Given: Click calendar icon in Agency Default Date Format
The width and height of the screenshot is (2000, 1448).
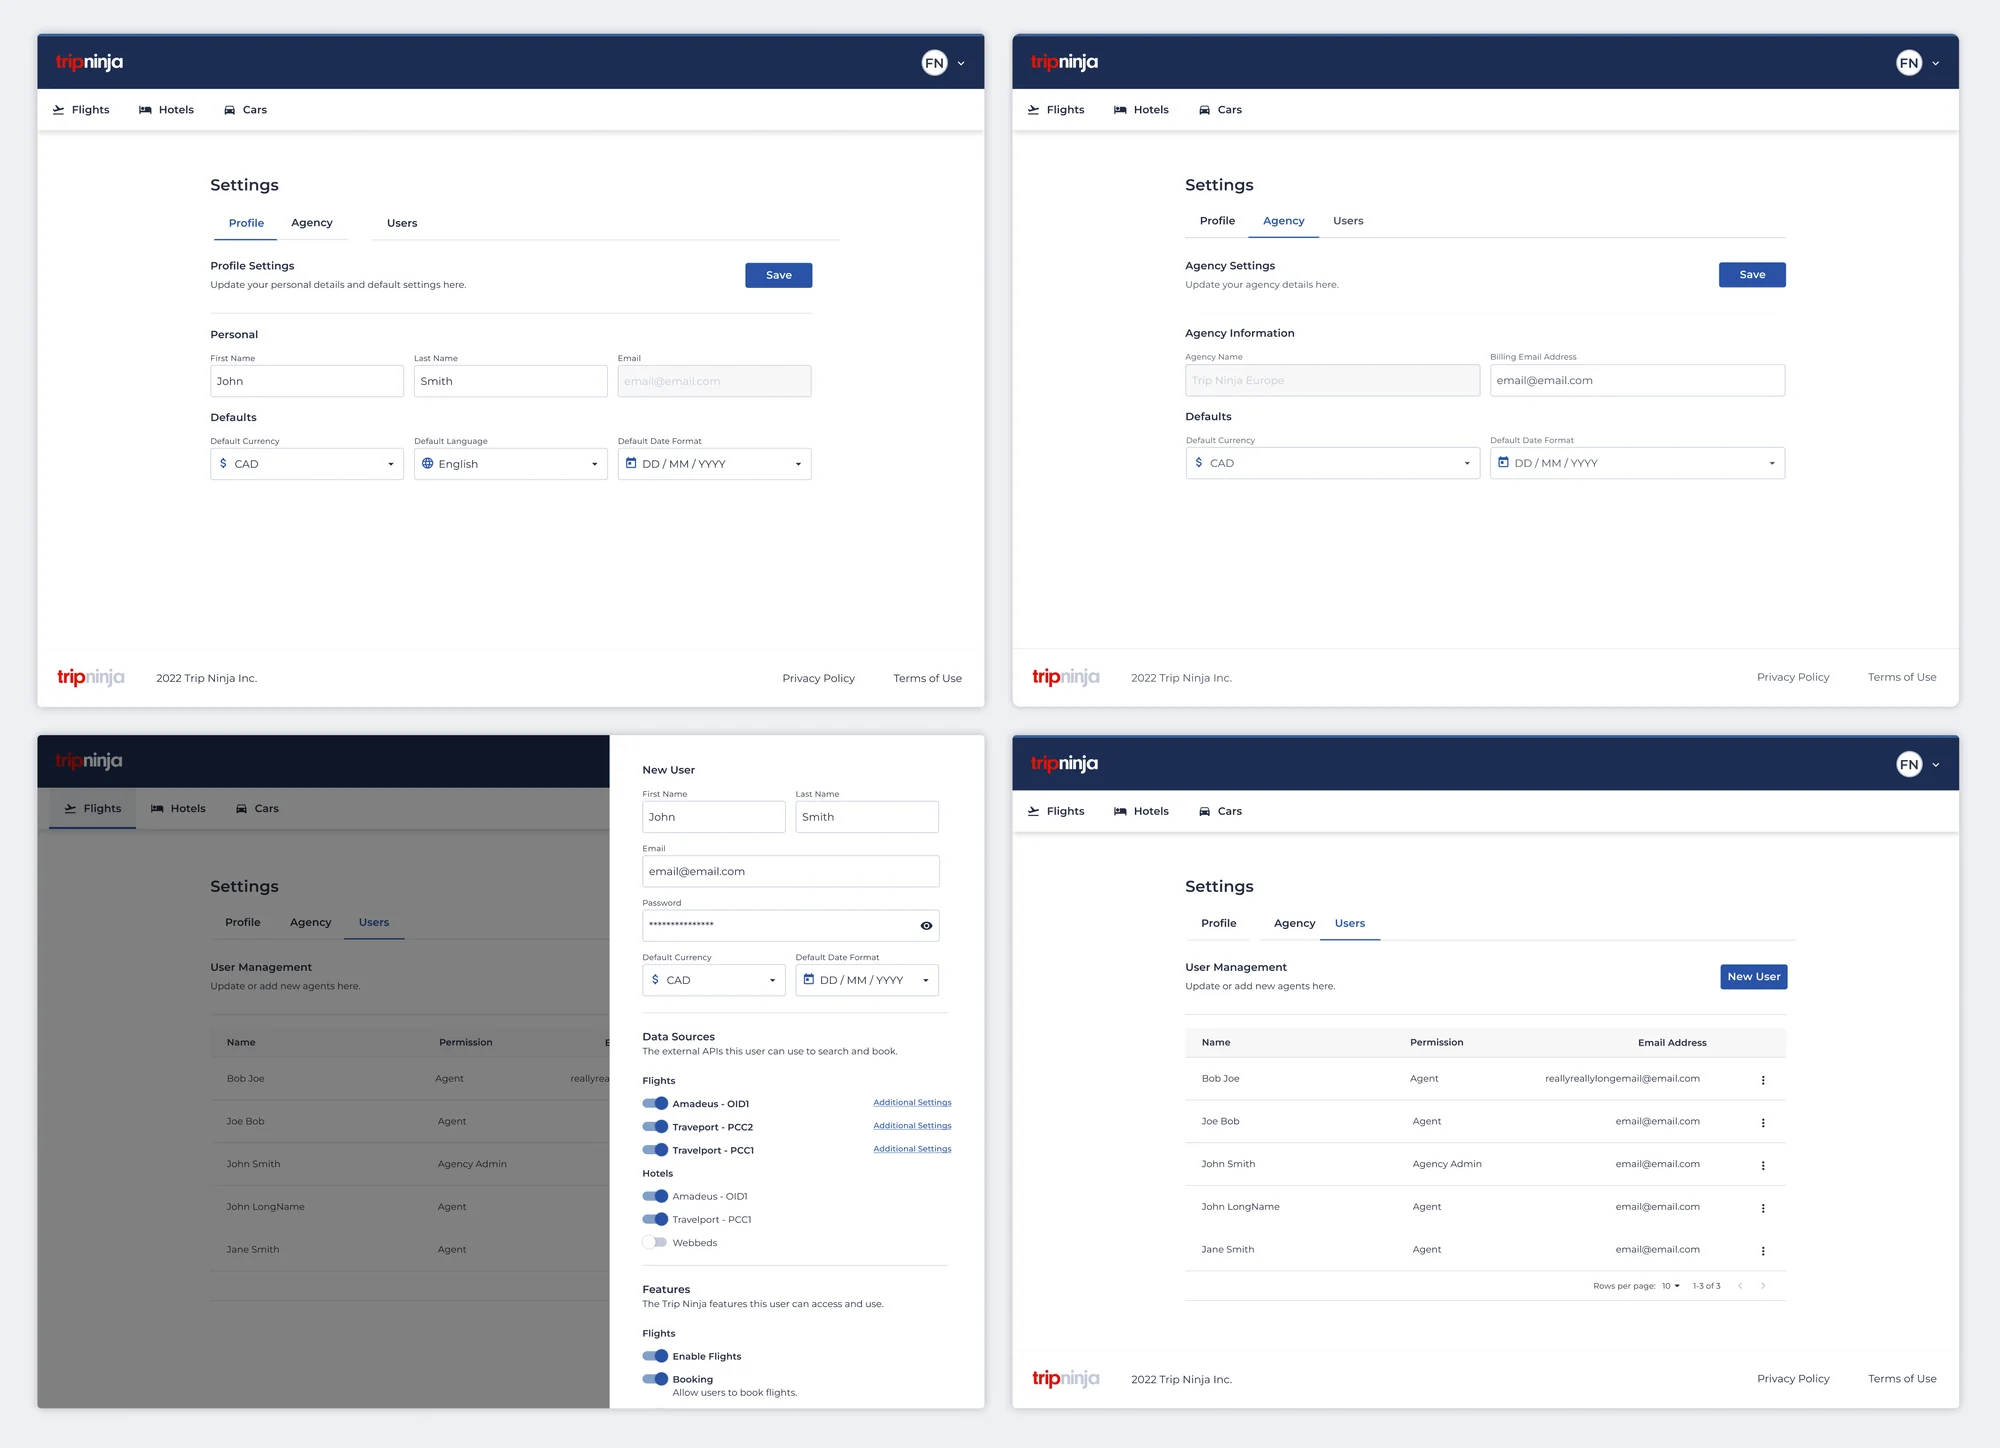Looking at the screenshot, I should [1503, 462].
